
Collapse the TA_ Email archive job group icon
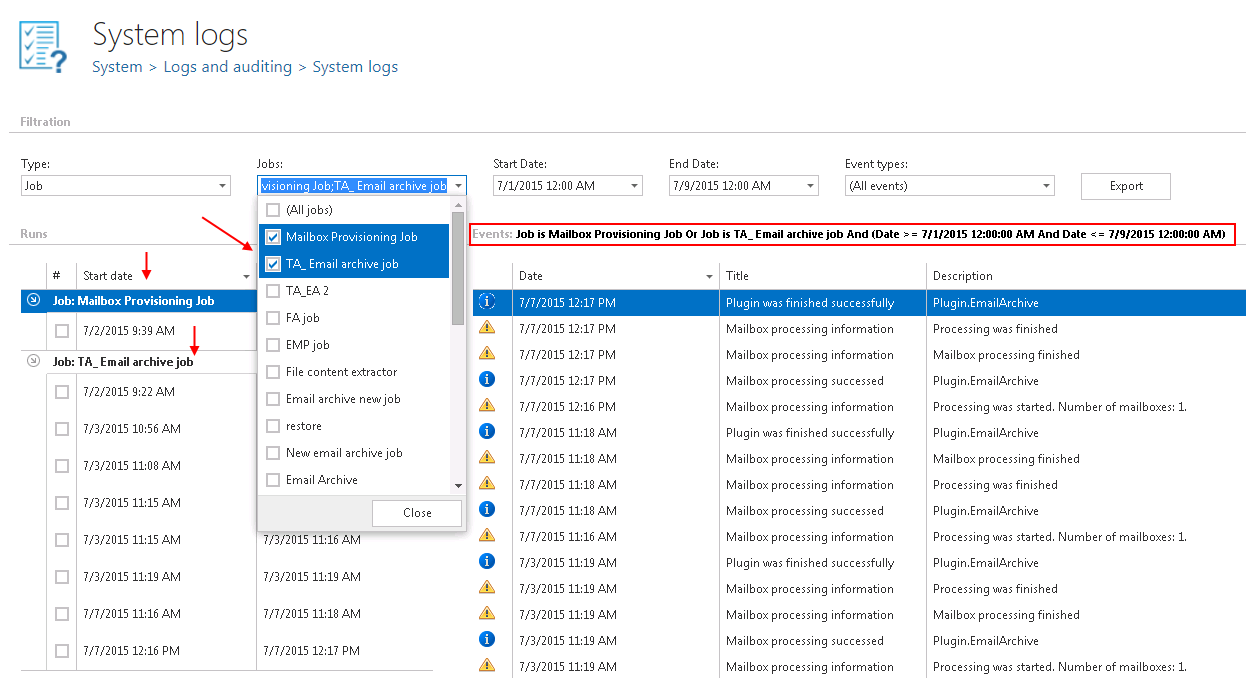click(x=33, y=361)
